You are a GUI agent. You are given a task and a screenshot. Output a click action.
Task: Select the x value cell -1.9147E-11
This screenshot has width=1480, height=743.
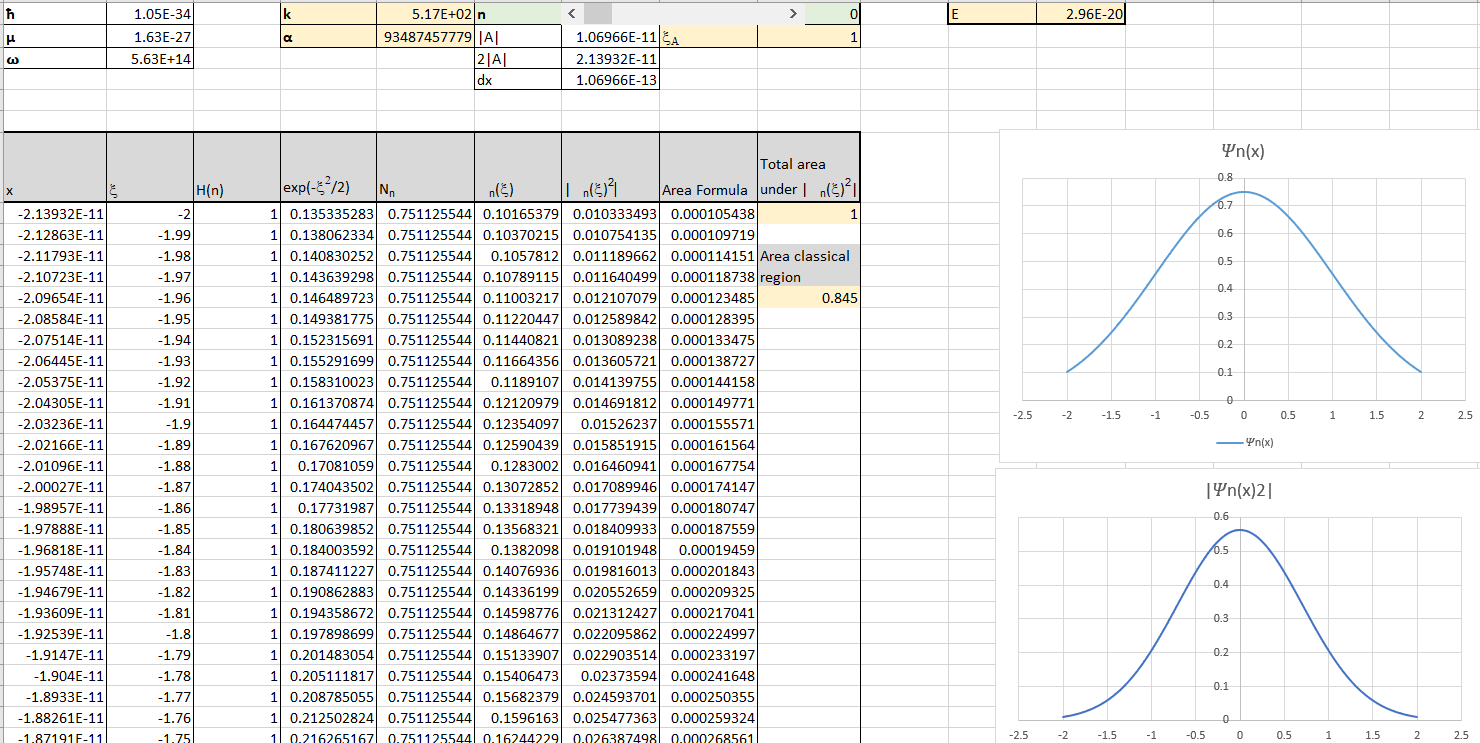click(55, 655)
